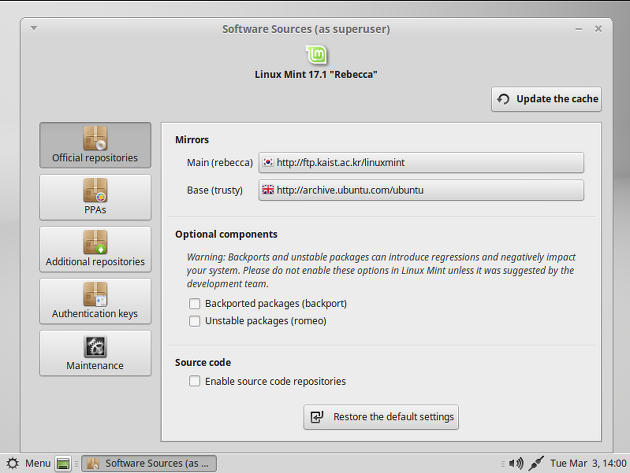Switch to the PPAs section

(x=95, y=197)
